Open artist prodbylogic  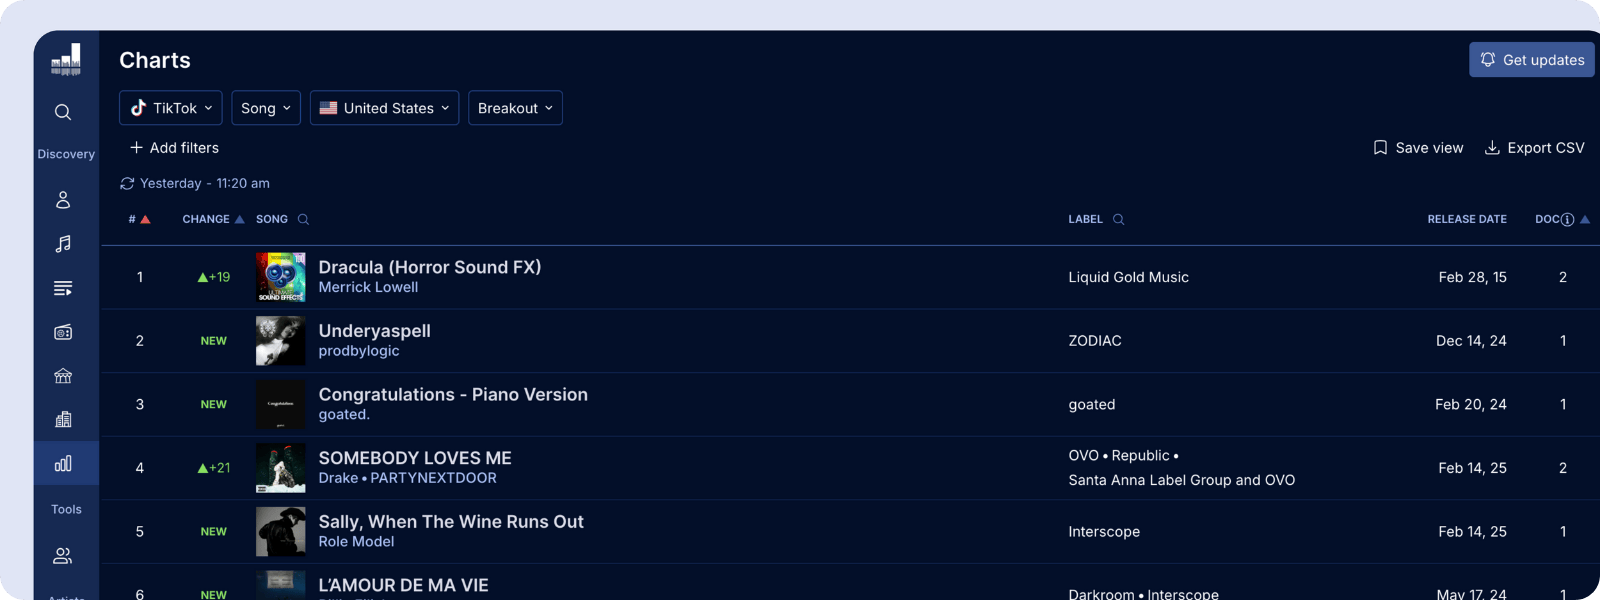[359, 351]
